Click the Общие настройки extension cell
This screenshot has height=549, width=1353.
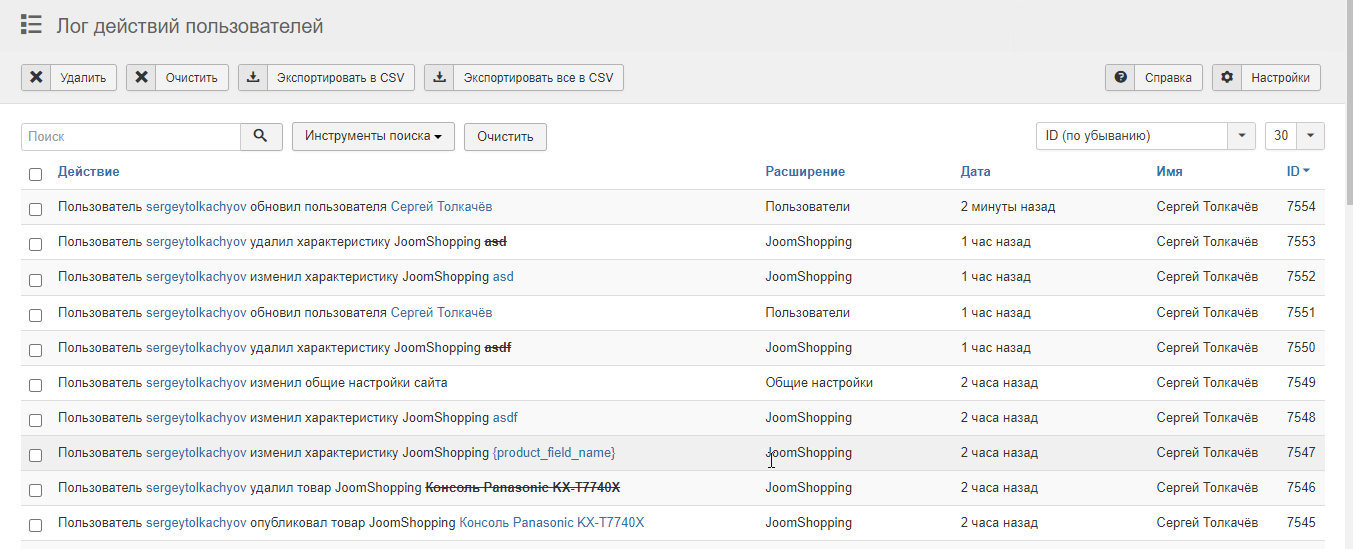[x=819, y=383]
